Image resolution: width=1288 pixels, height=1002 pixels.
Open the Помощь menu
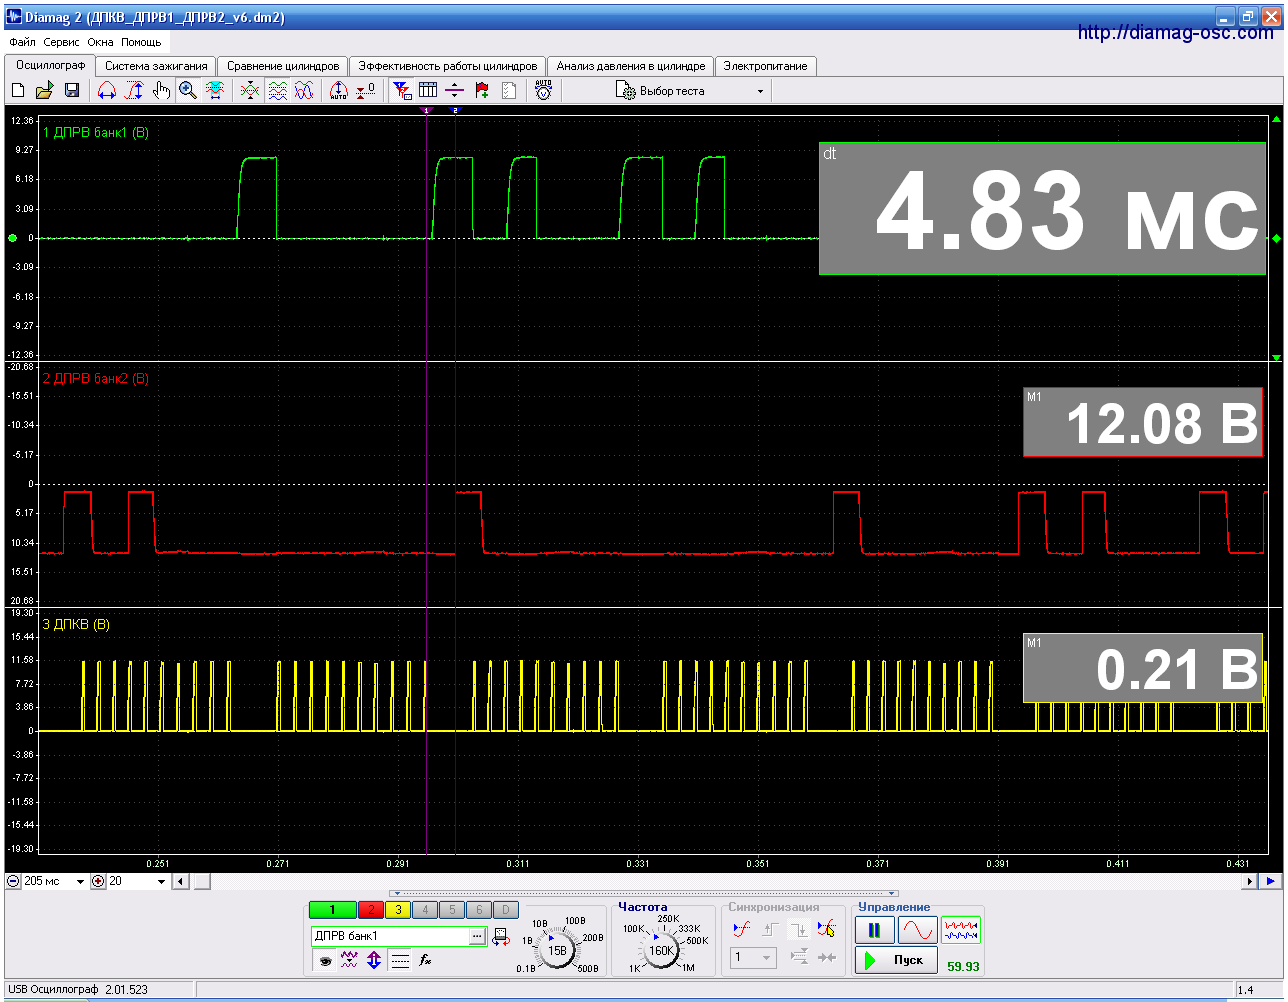141,42
